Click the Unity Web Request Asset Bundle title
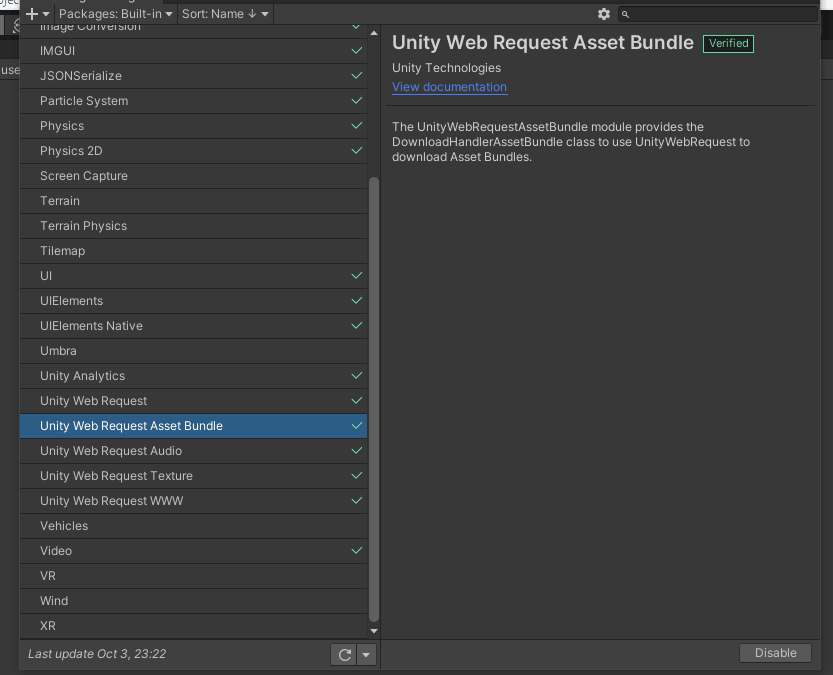This screenshot has height=675, width=833. [x=543, y=42]
